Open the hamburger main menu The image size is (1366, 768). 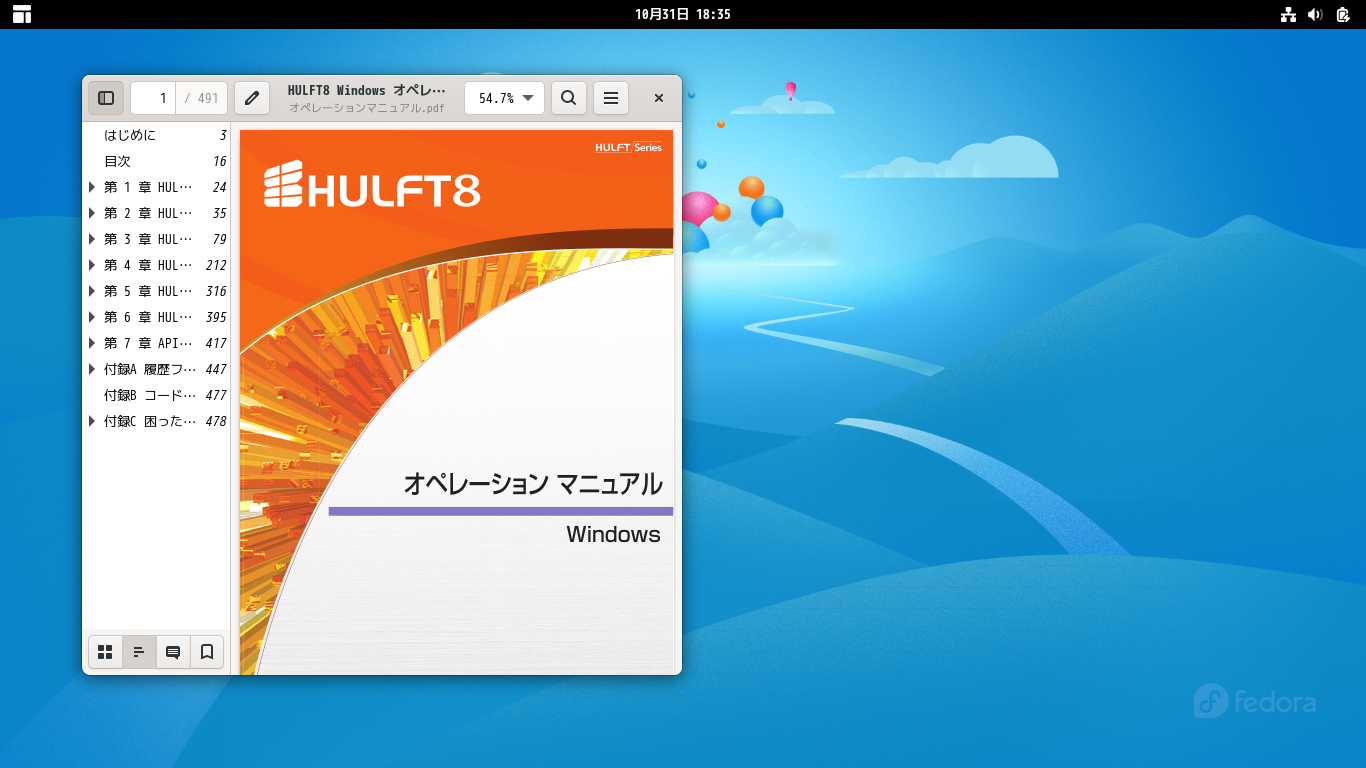611,98
